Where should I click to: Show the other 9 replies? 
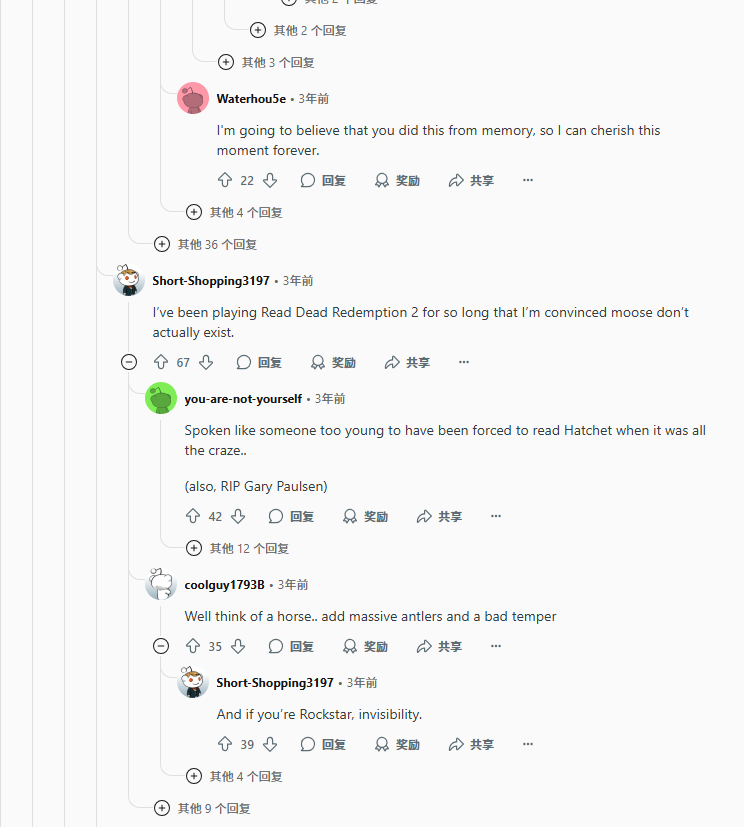tap(202, 809)
